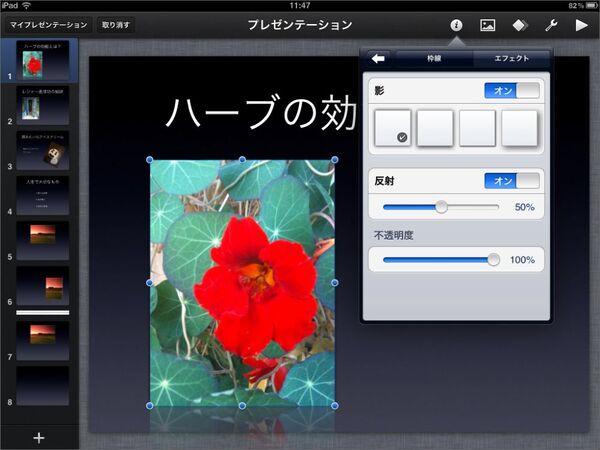Tap the 11:47 clock in status bar
Screen dimensions: 600x450
point(300,5)
